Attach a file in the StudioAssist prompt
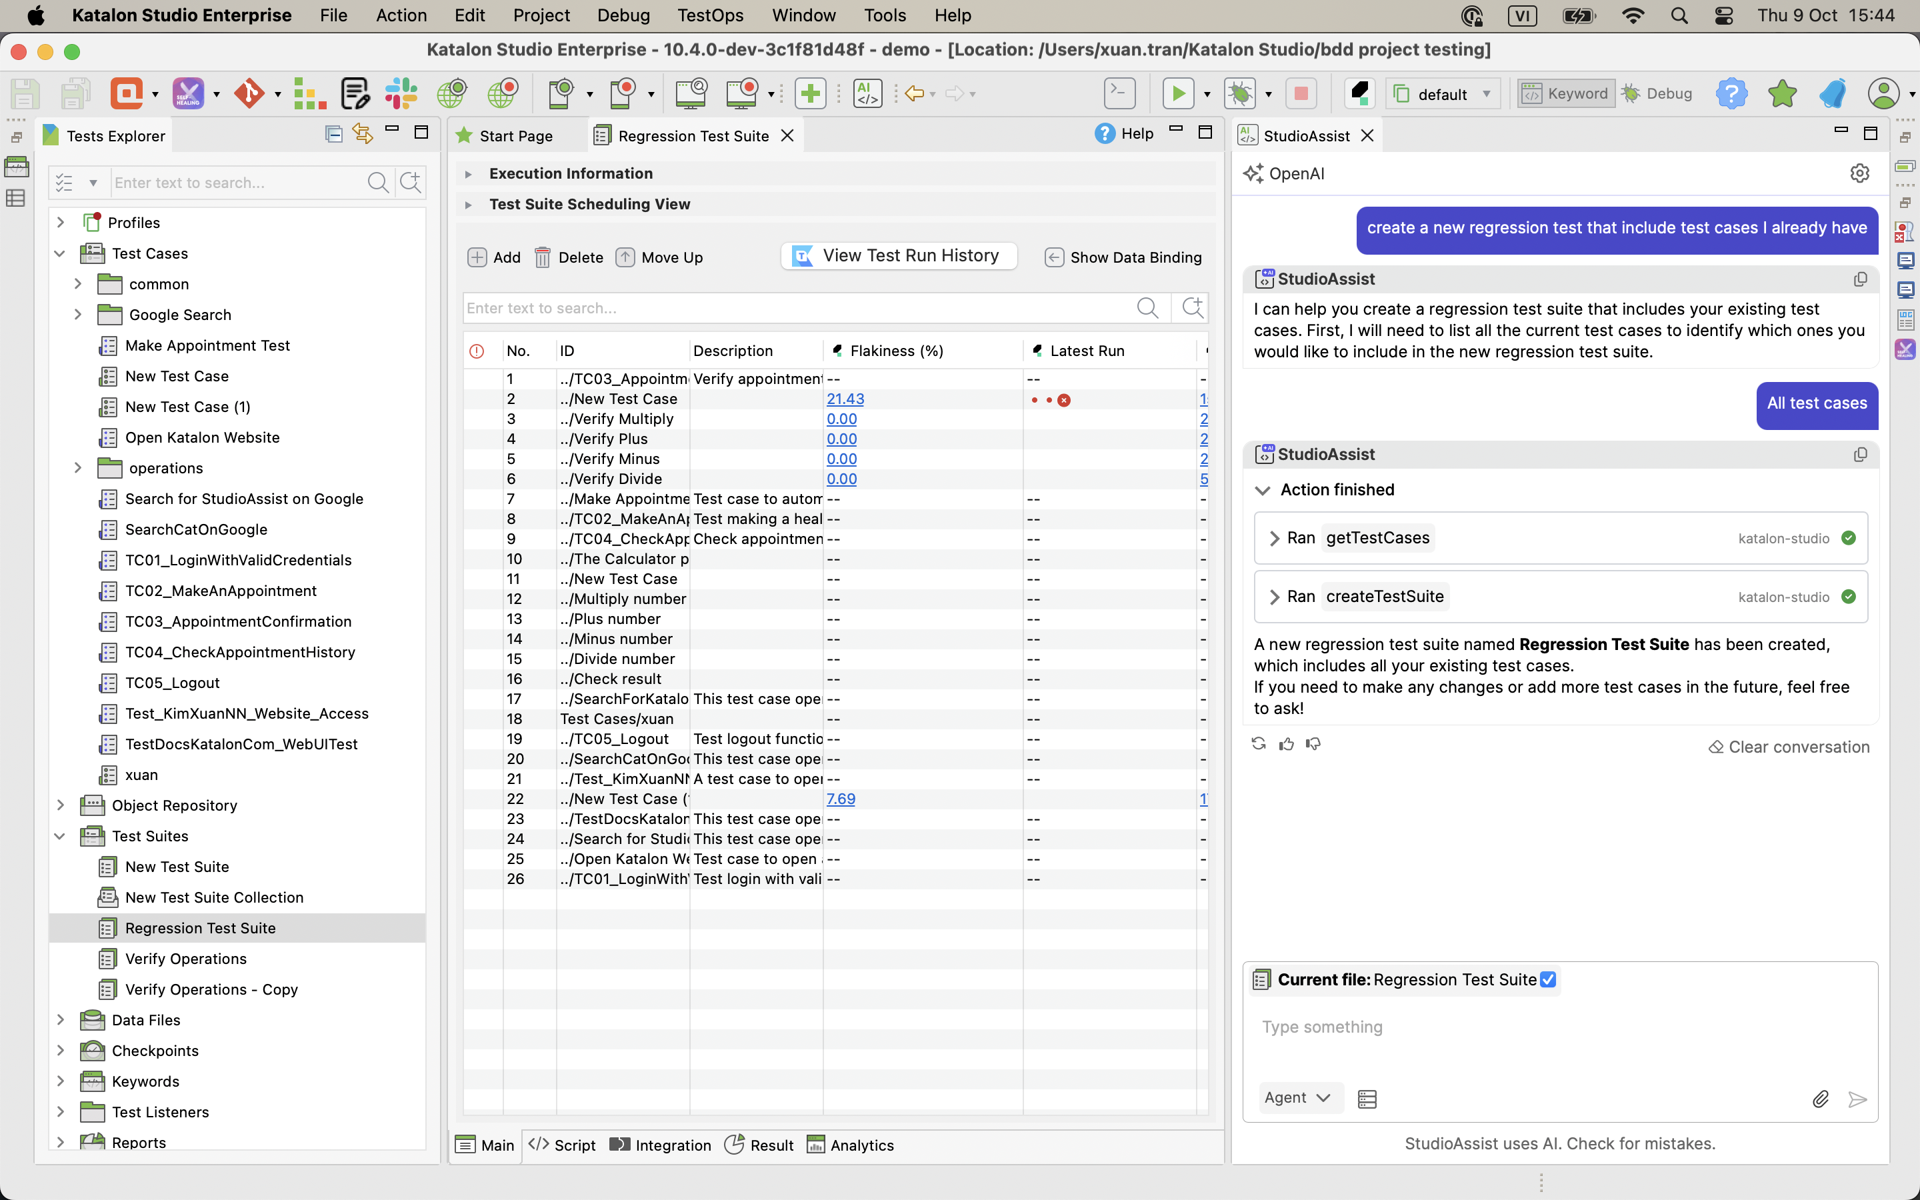 point(1820,1099)
